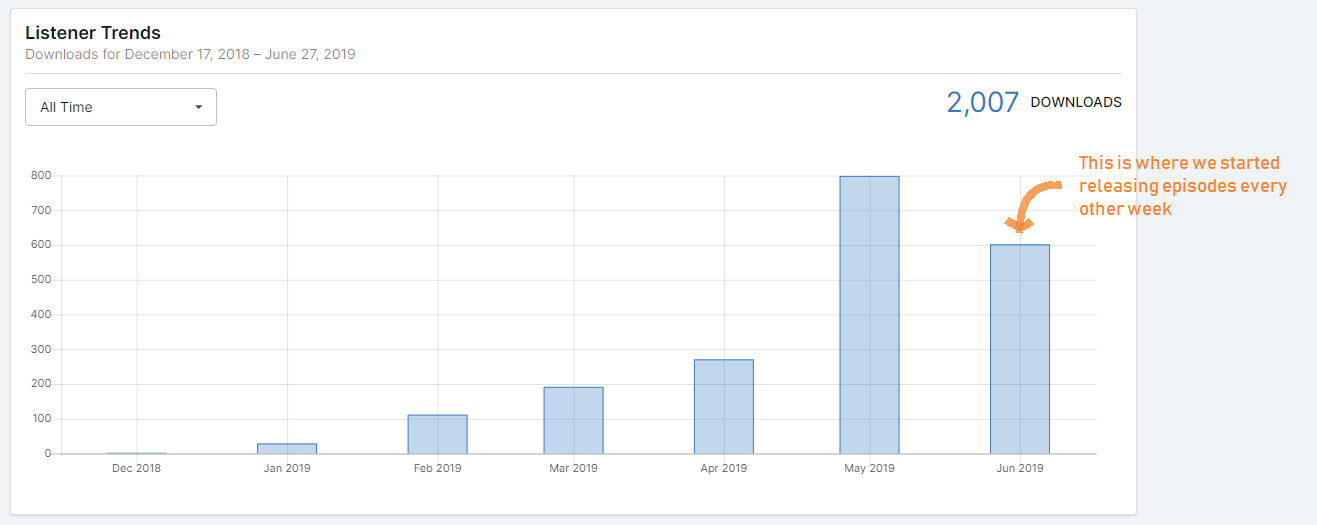Viewport: 1317px width, 525px height.
Task: Click the Feb 2019 x-axis label
Action: click(x=437, y=468)
